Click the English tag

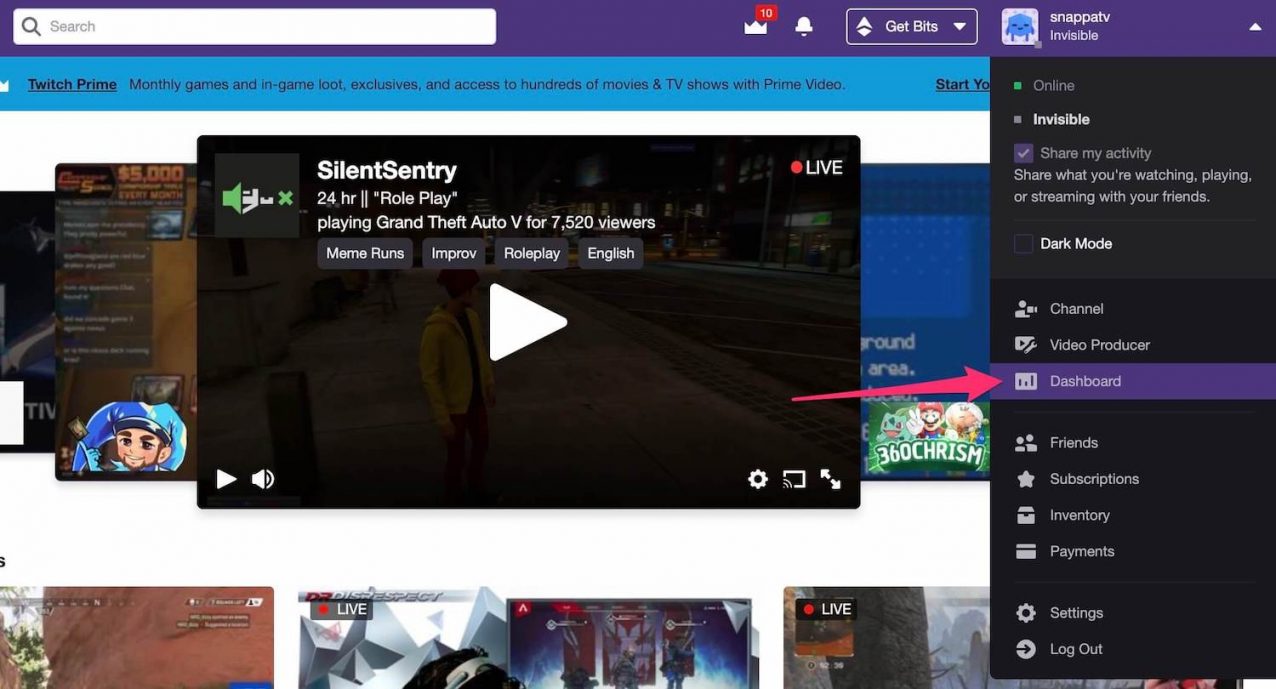[x=611, y=253]
